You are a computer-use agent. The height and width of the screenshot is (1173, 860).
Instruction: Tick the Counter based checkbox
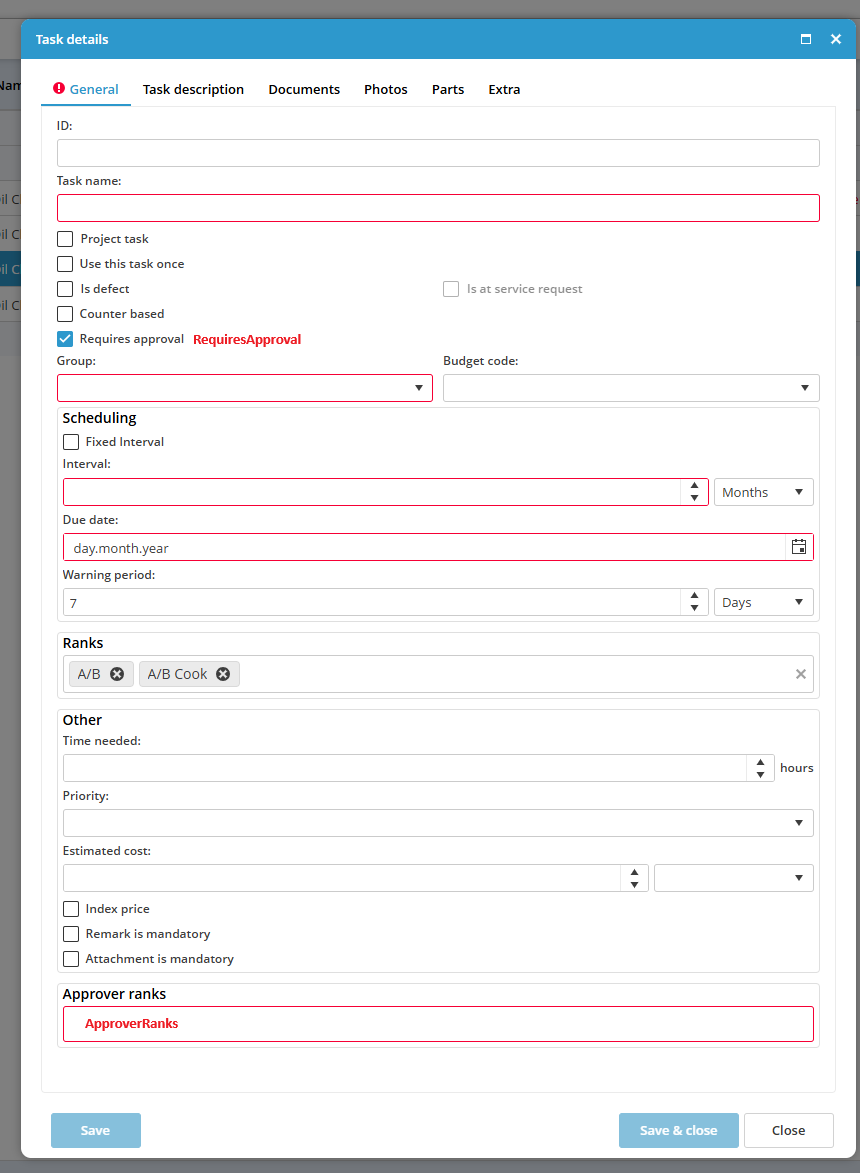pos(65,313)
